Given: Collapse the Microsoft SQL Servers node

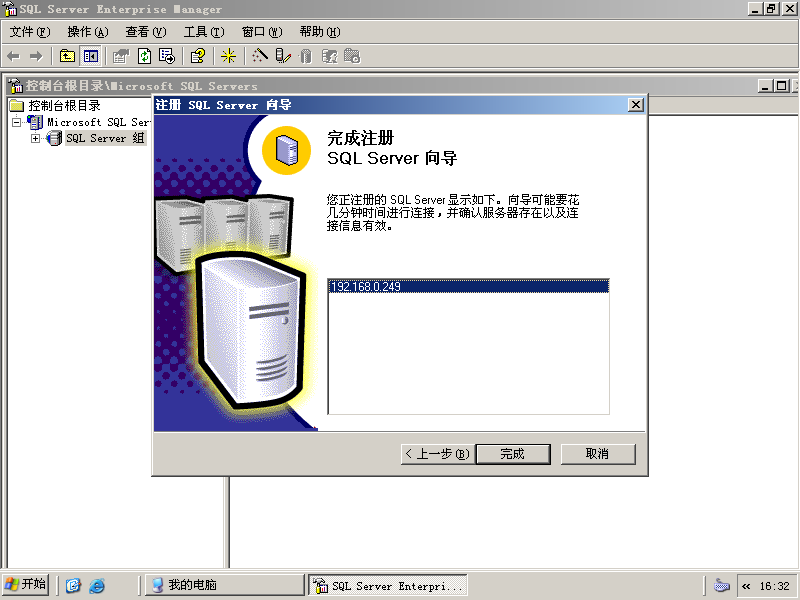Looking at the screenshot, I should (x=17, y=122).
